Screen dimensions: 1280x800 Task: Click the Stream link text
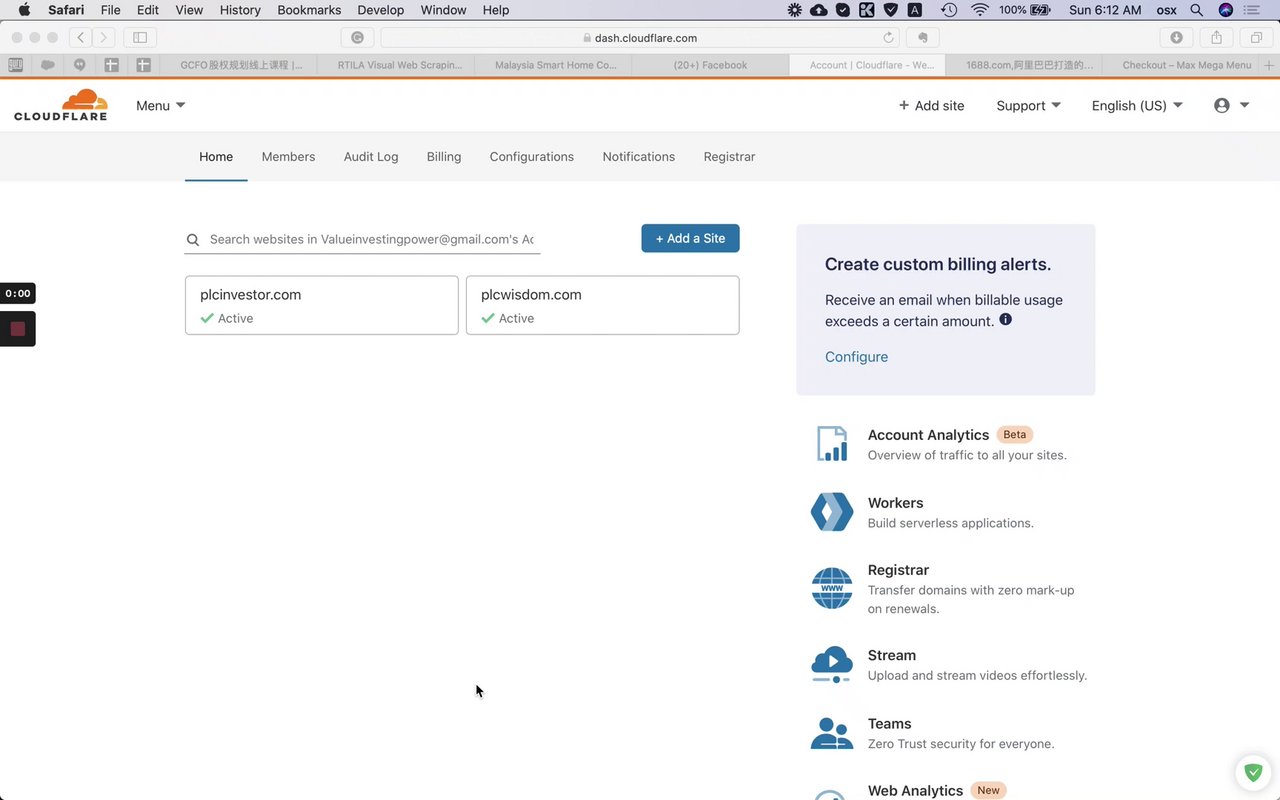pos(892,655)
